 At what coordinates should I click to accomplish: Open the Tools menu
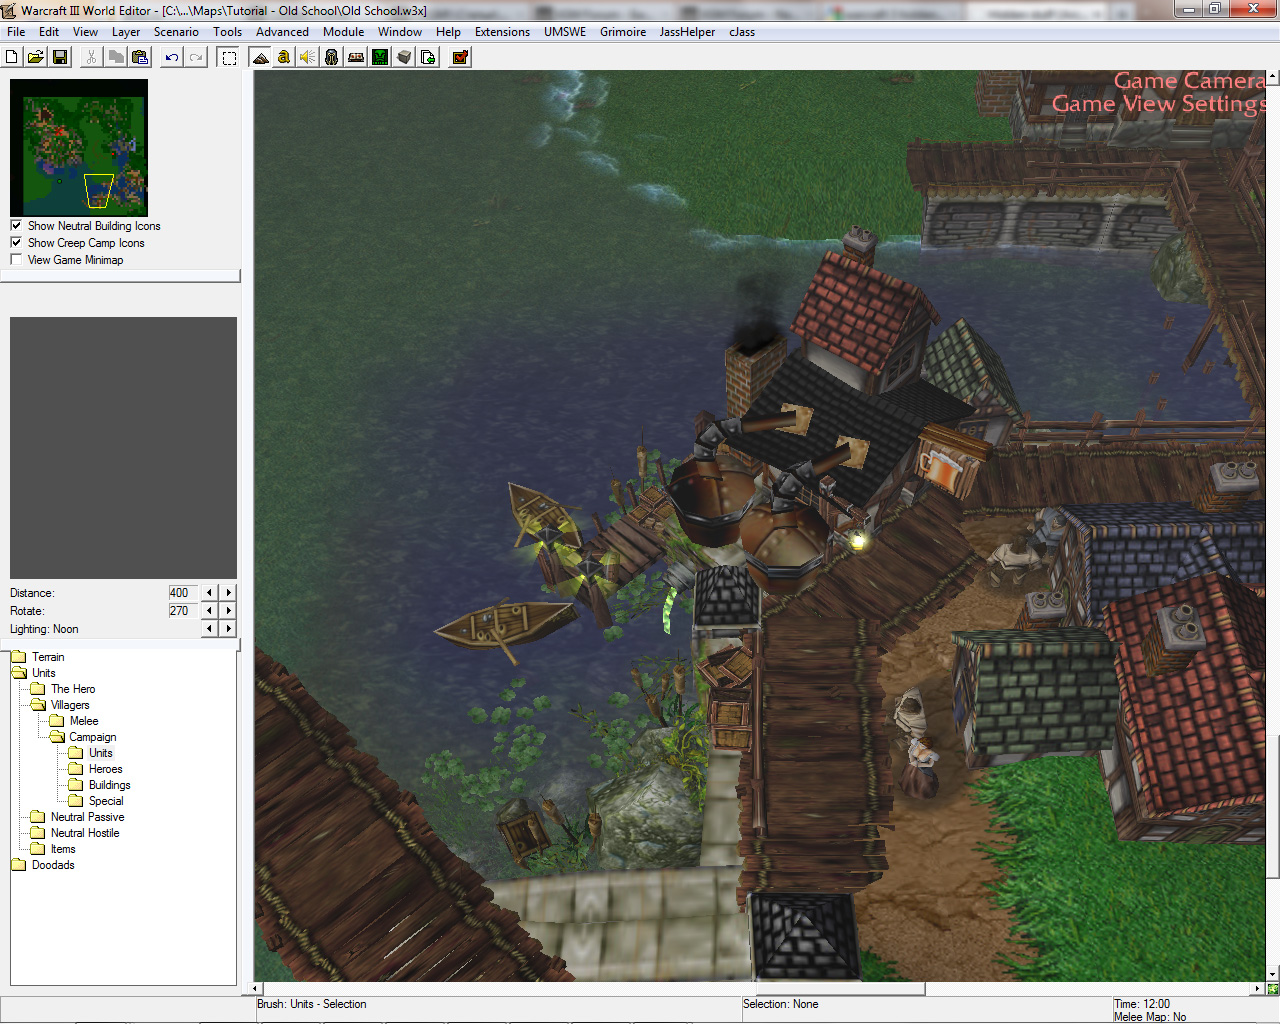228,32
